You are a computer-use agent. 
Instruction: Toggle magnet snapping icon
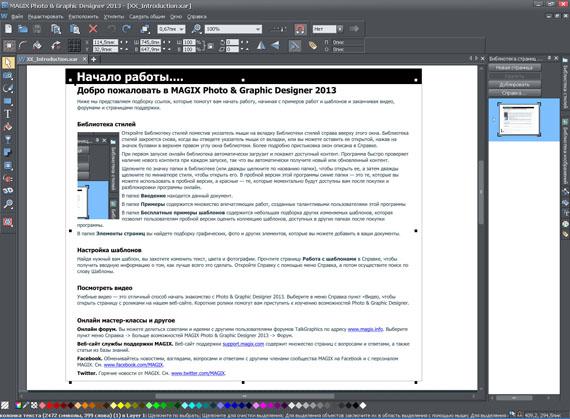point(300,29)
